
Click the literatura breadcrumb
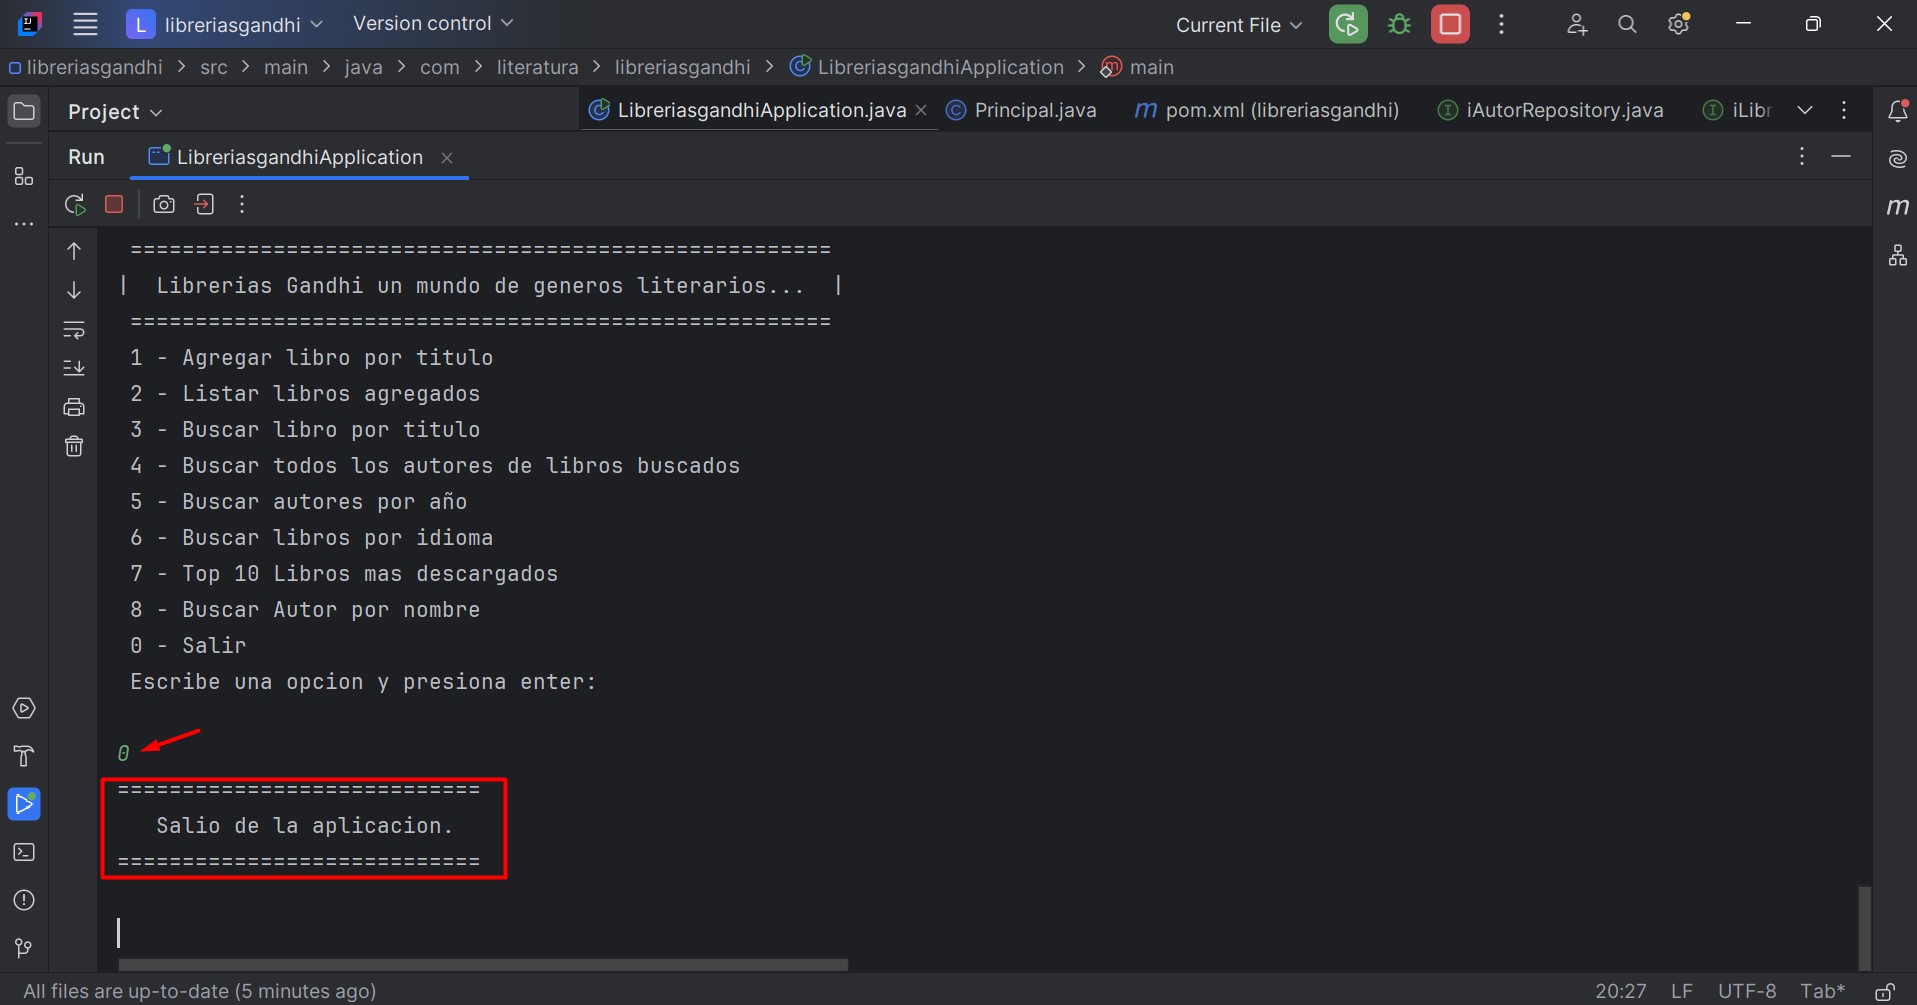click(x=537, y=67)
